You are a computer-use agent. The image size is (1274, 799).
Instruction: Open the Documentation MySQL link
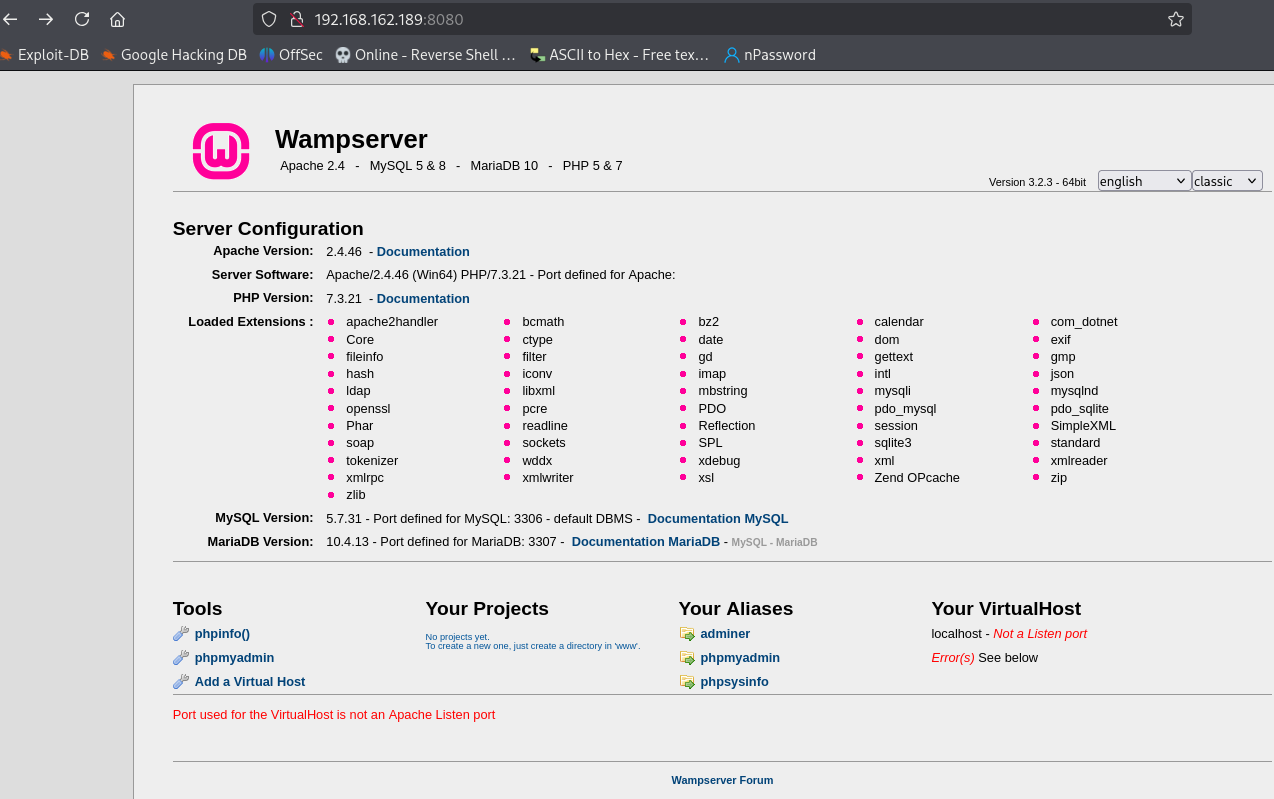[x=717, y=519]
